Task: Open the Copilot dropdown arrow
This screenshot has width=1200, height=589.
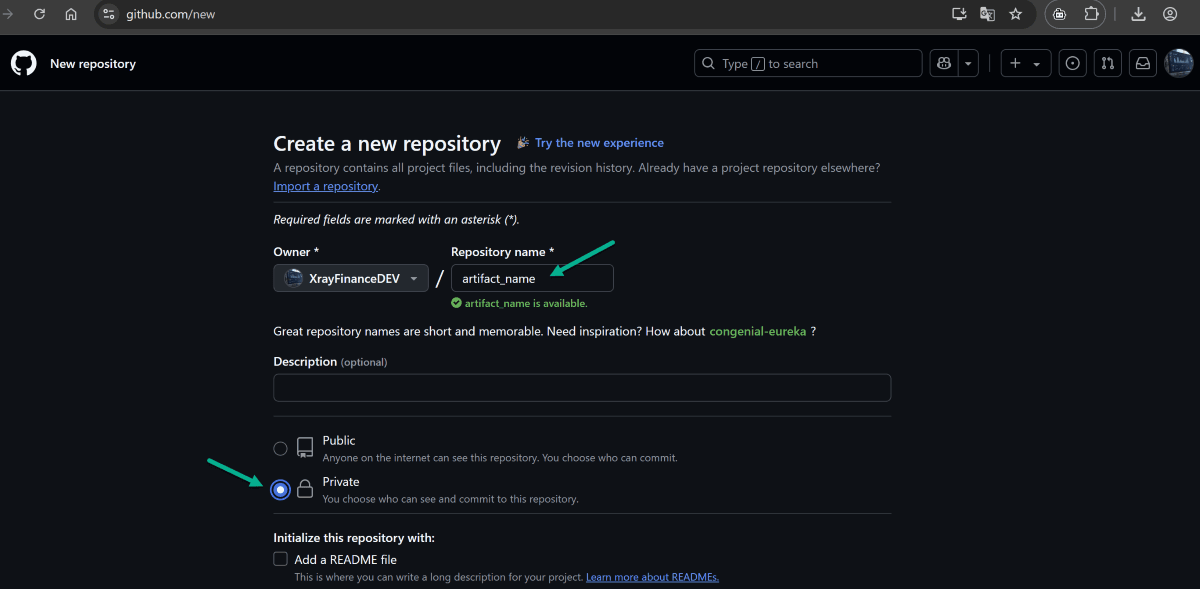Action: point(967,62)
